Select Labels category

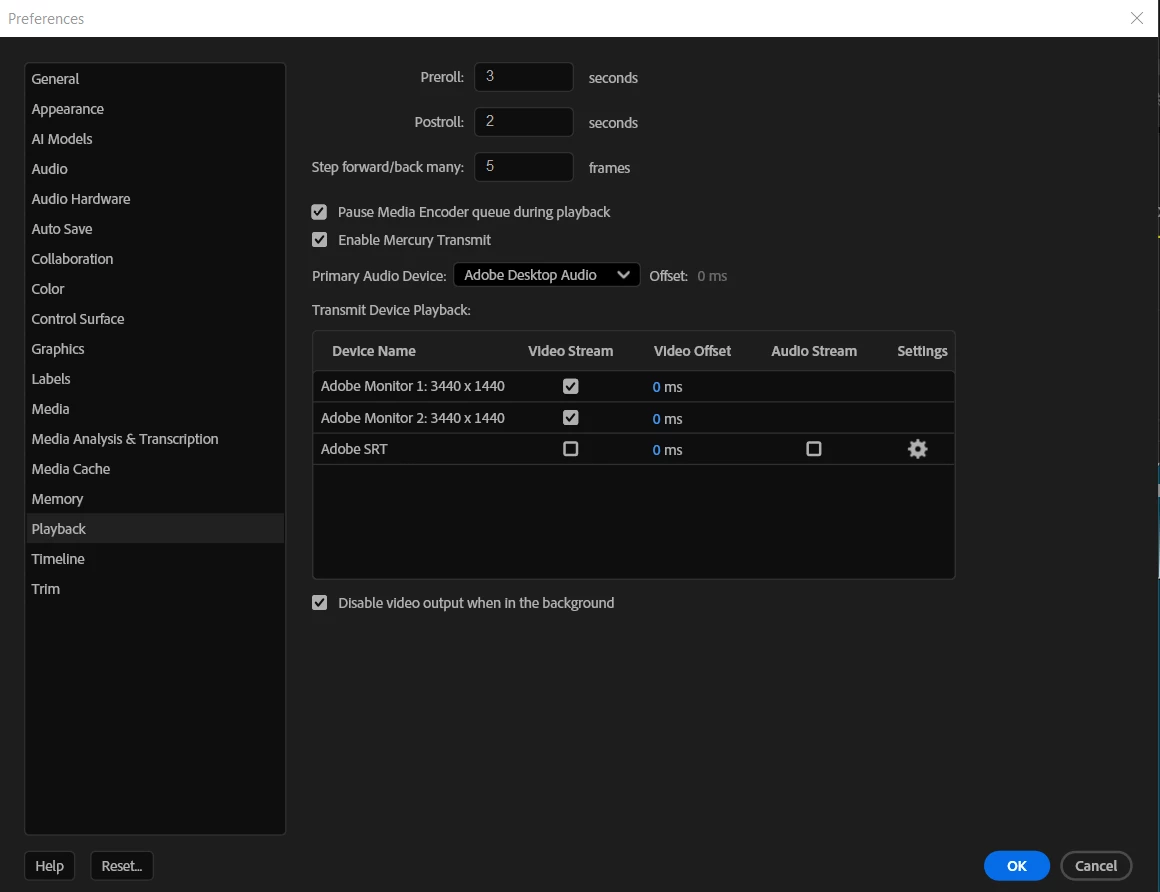(155, 379)
